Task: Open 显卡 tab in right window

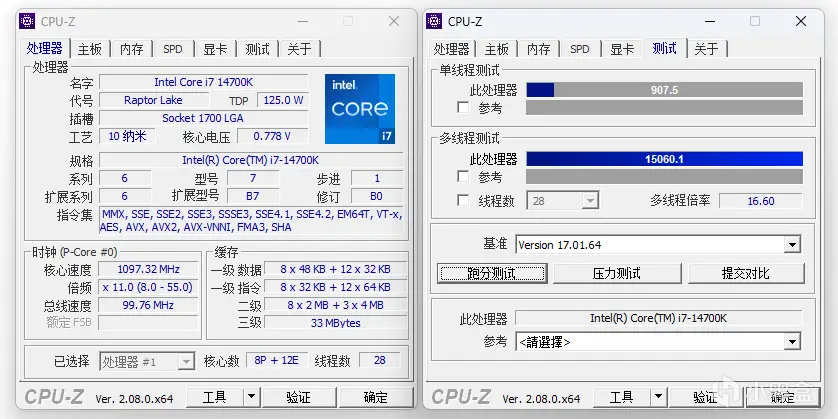Action: point(622,49)
